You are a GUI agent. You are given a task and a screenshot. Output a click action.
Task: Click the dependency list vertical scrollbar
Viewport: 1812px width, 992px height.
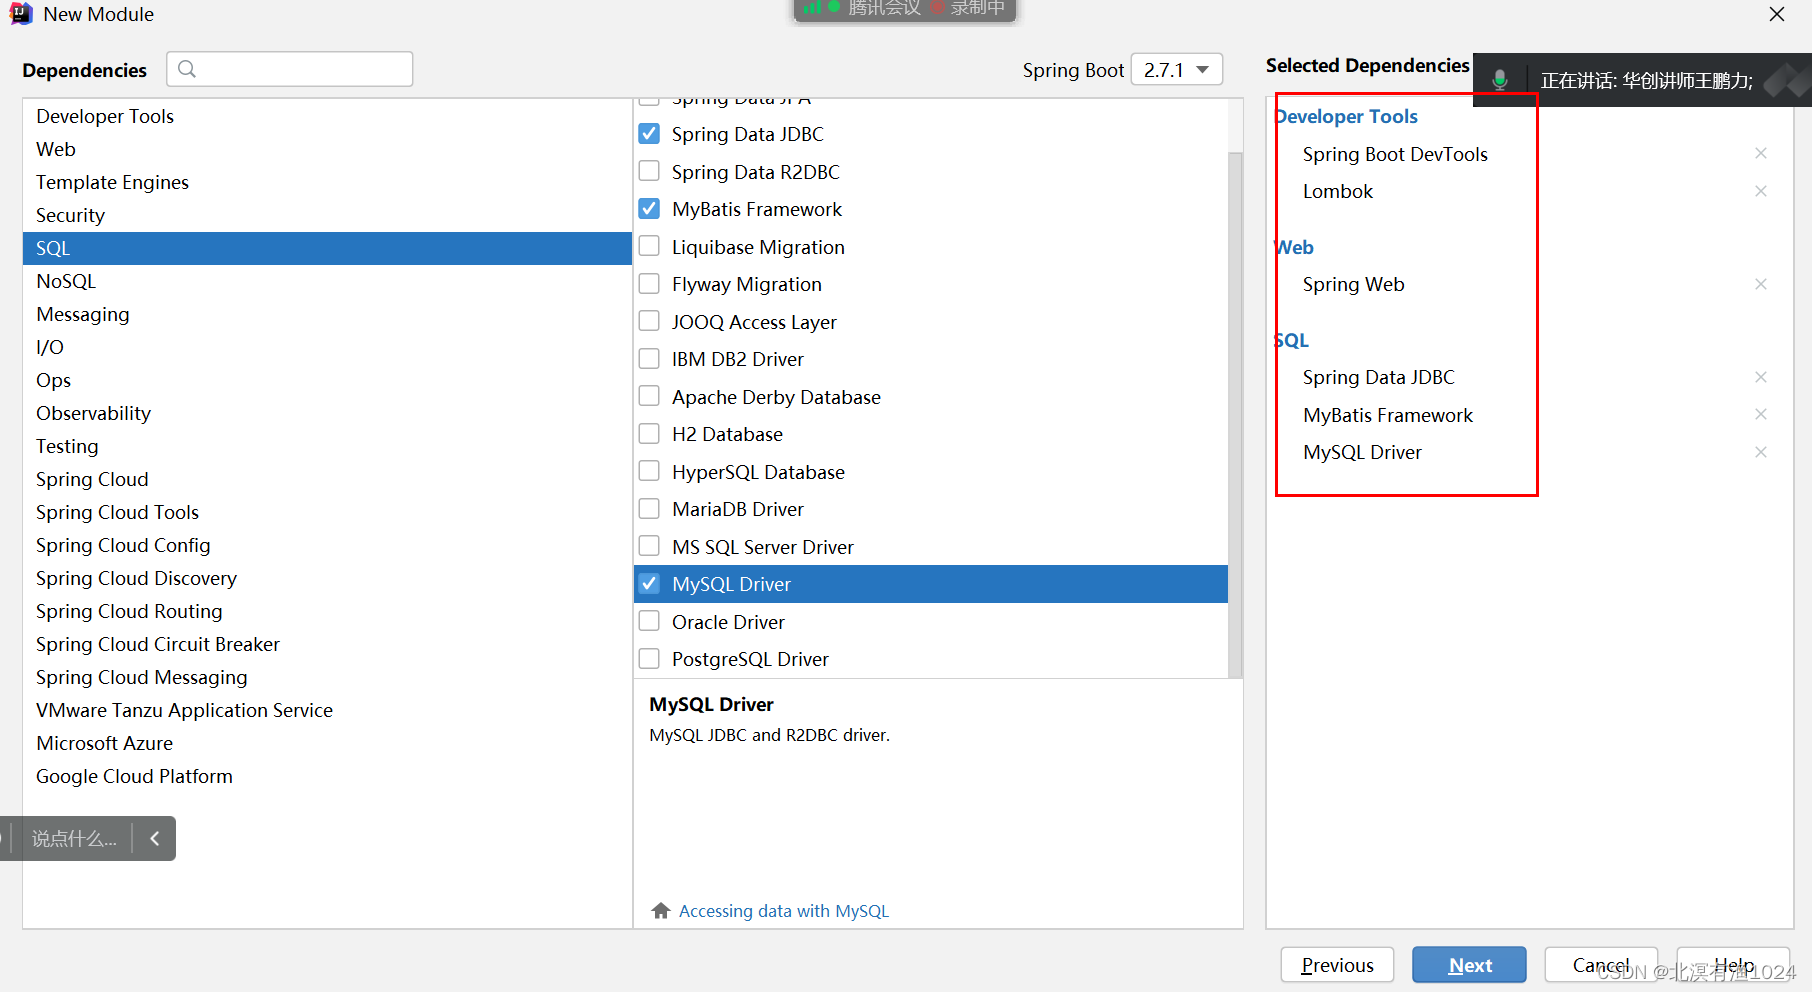point(1235,415)
